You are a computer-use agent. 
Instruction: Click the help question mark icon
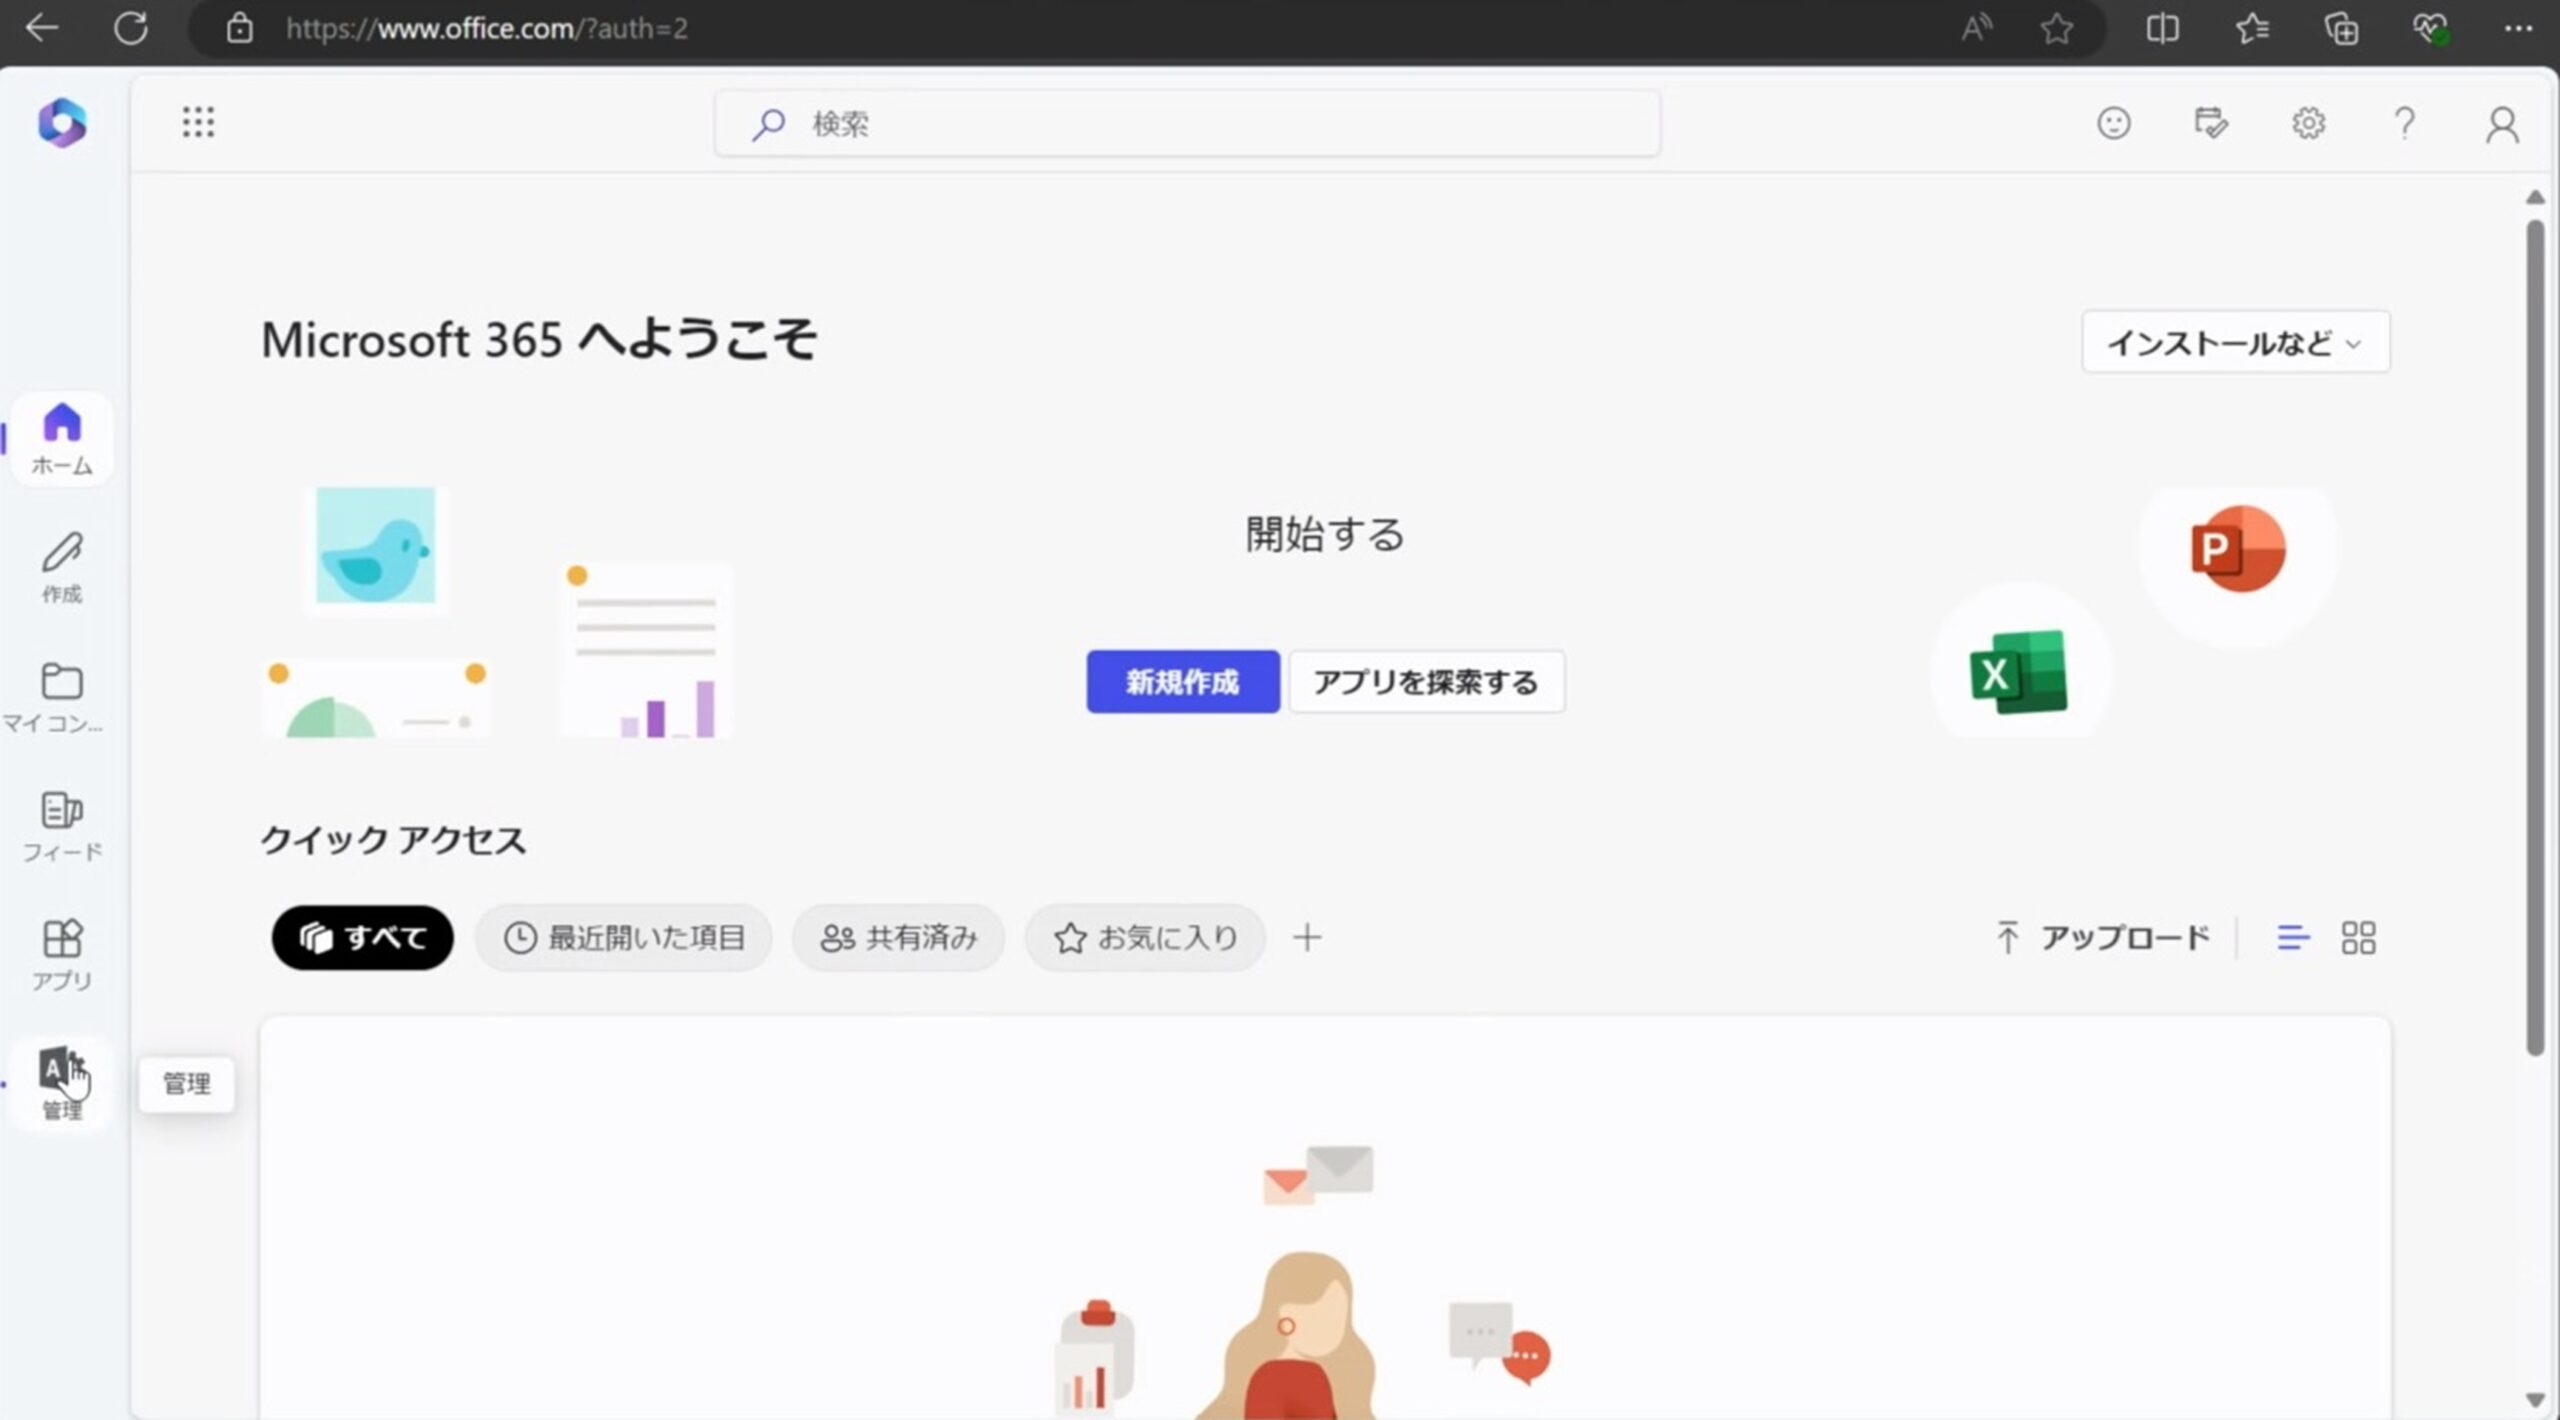click(2405, 123)
